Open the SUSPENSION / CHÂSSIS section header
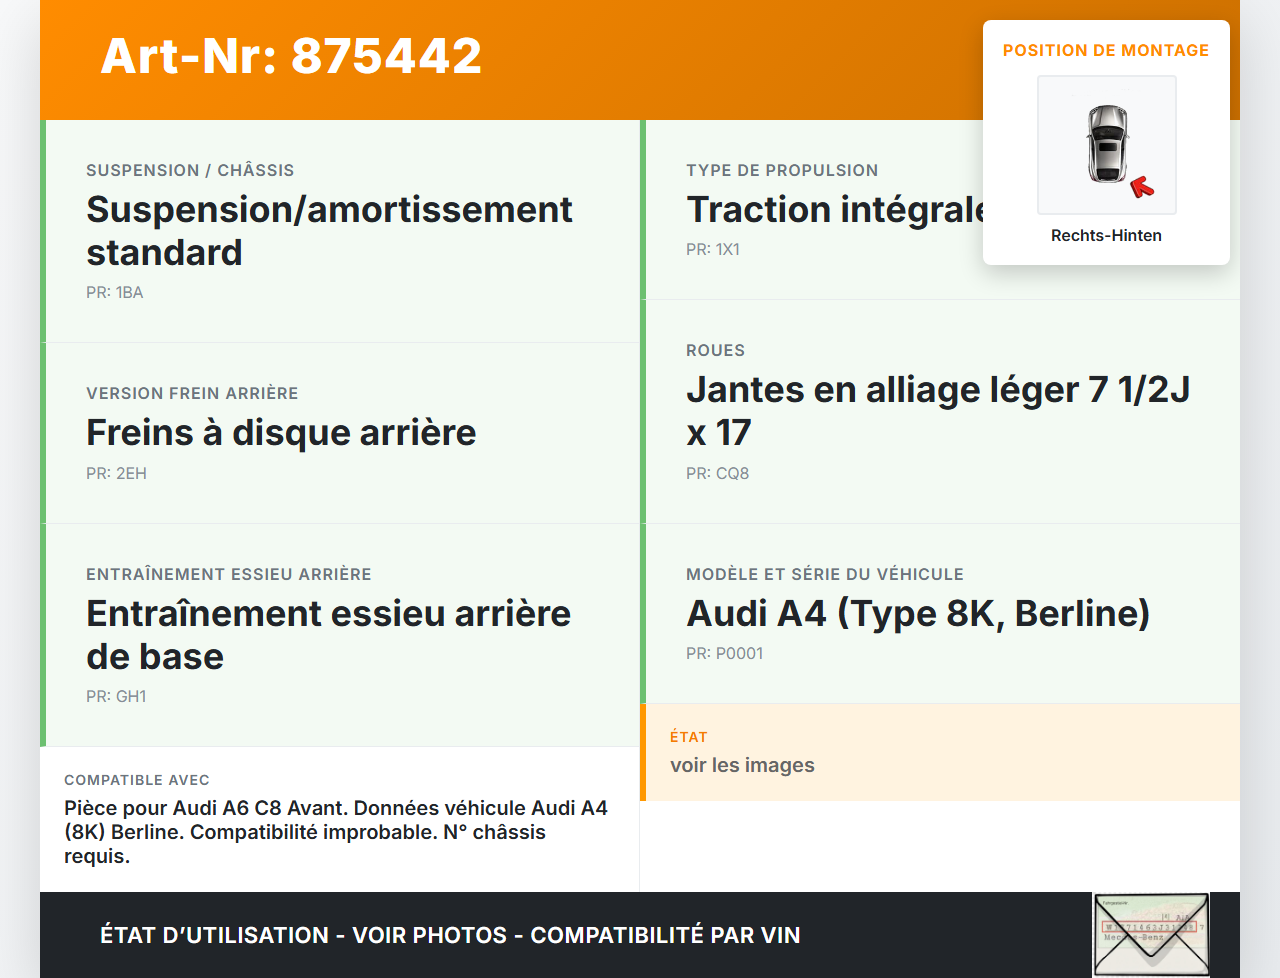This screenshot has width=1280, height=978. point(191,170)
